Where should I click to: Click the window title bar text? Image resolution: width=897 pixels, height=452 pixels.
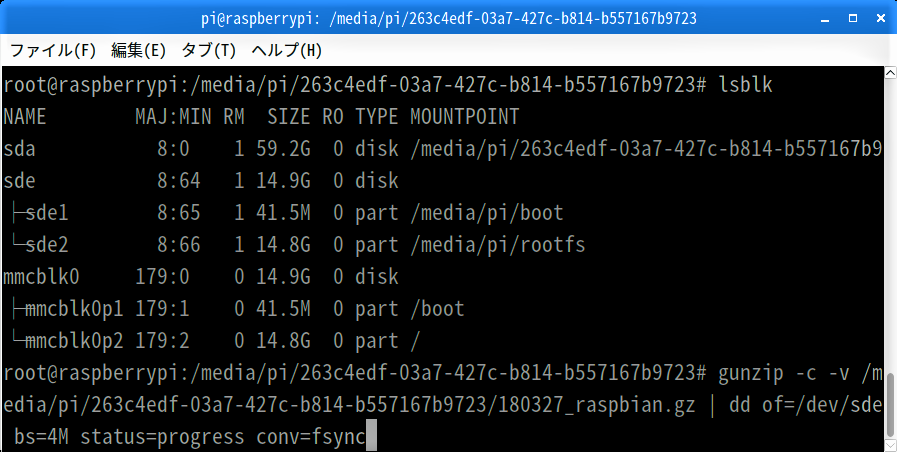[449, 19]
